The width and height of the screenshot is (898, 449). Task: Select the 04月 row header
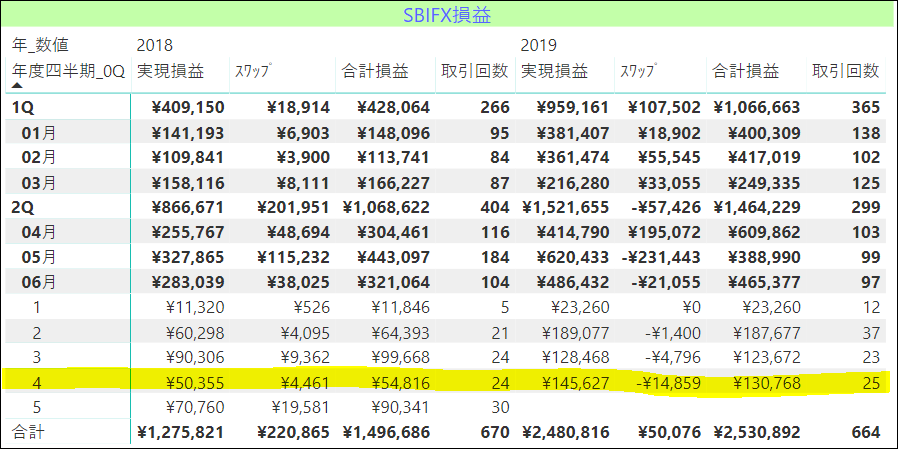pyautogui.click(x=39, y=233)
